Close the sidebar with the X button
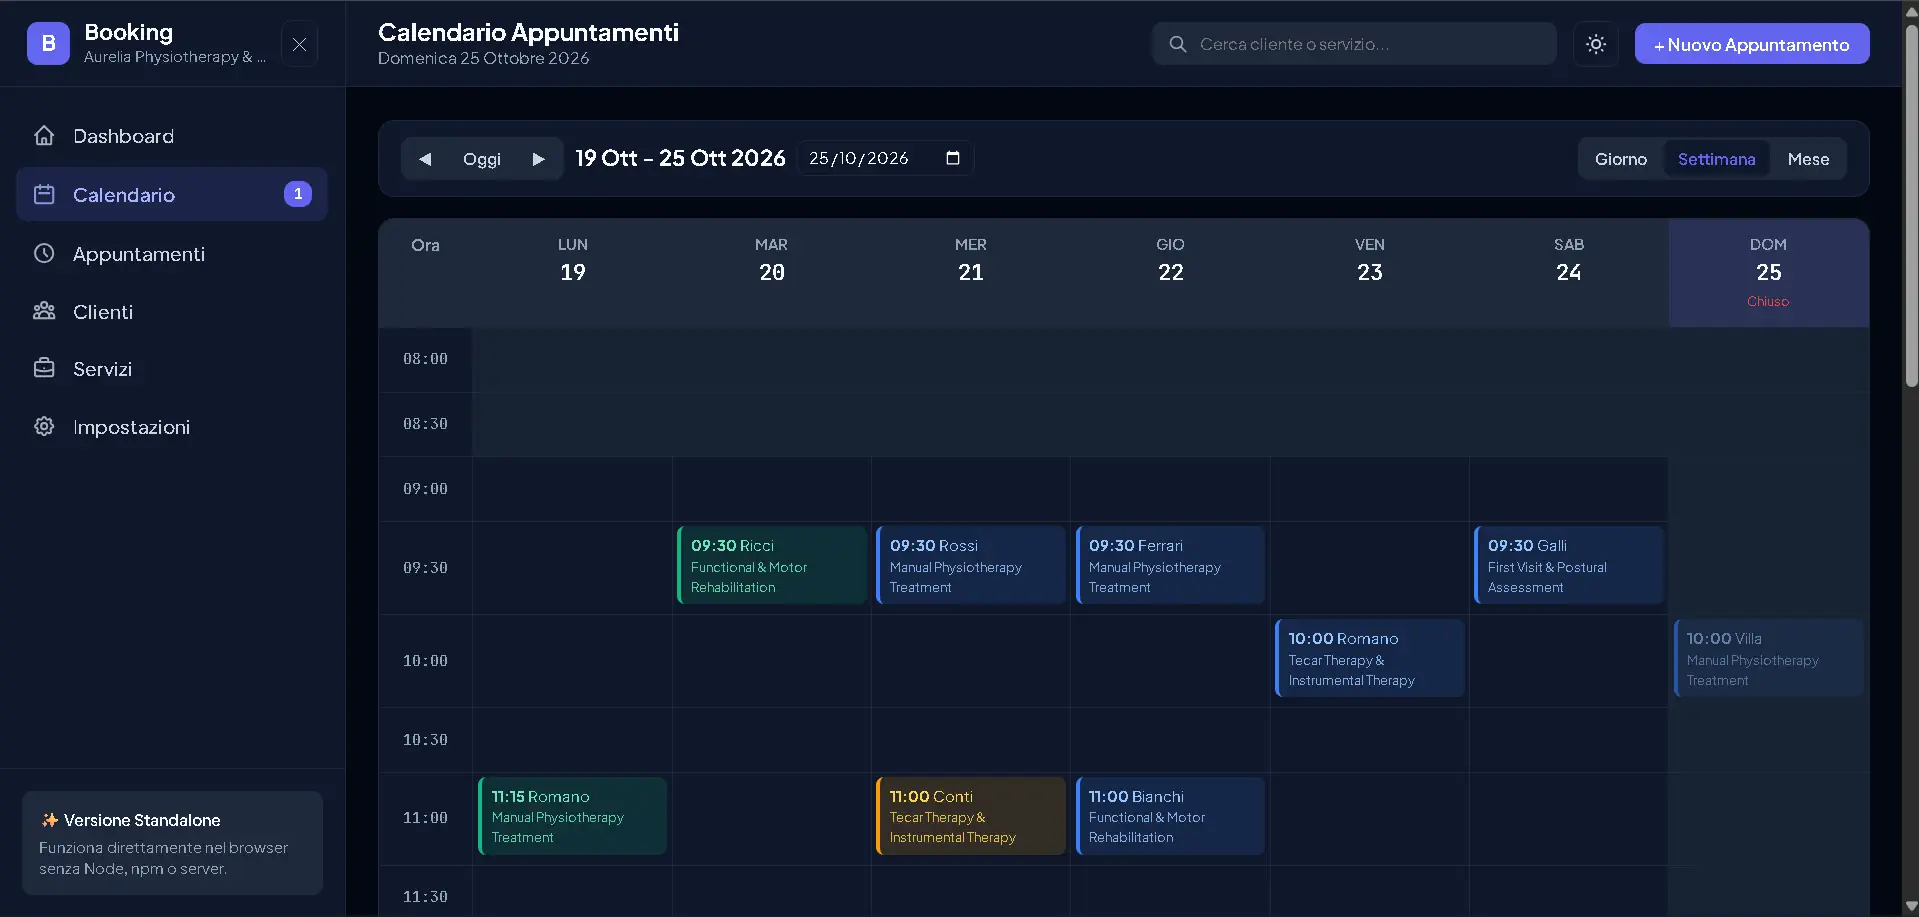Viewport: 1919px width, 917px height. pos(299,44)
